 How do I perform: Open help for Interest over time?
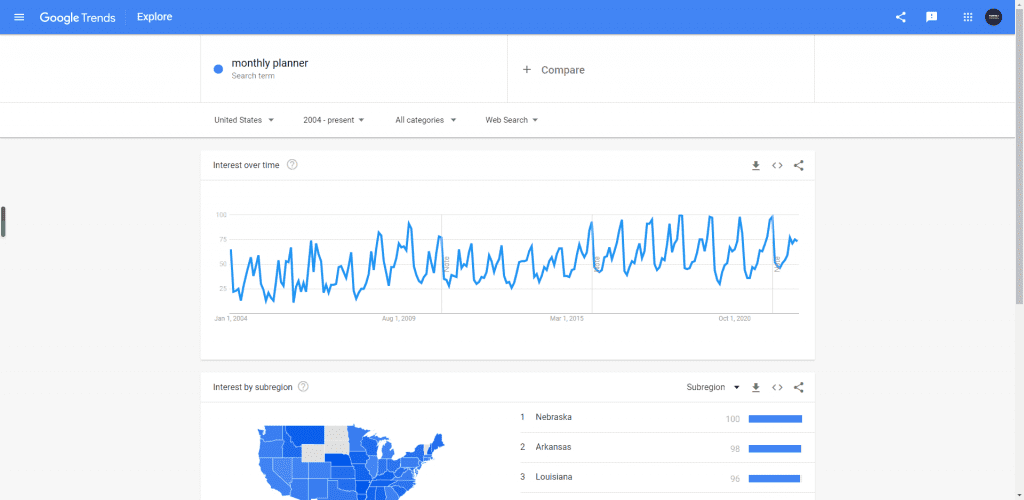292,165
